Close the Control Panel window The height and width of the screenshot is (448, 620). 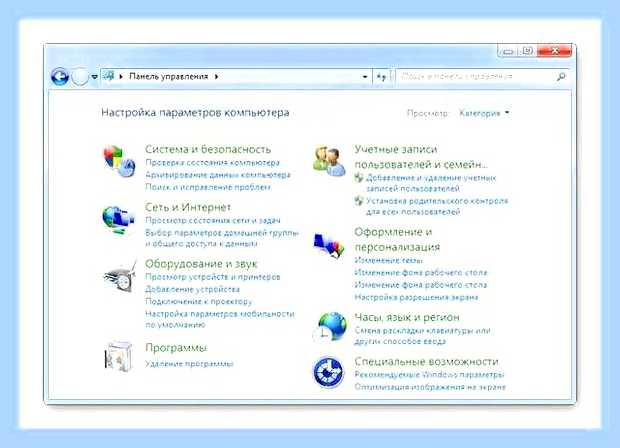pyautogui.click(x=554, y=51)
